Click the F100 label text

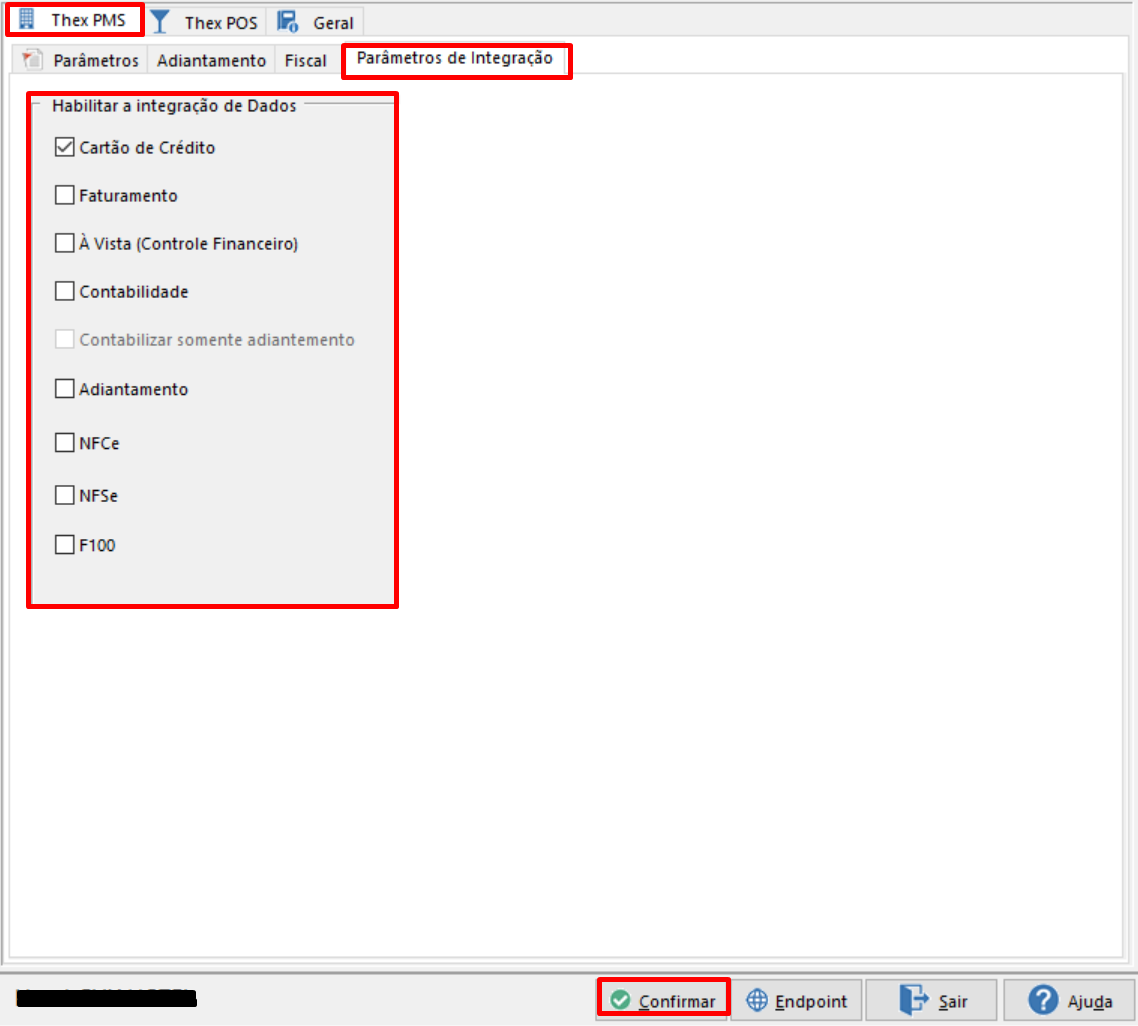(97, 546)
